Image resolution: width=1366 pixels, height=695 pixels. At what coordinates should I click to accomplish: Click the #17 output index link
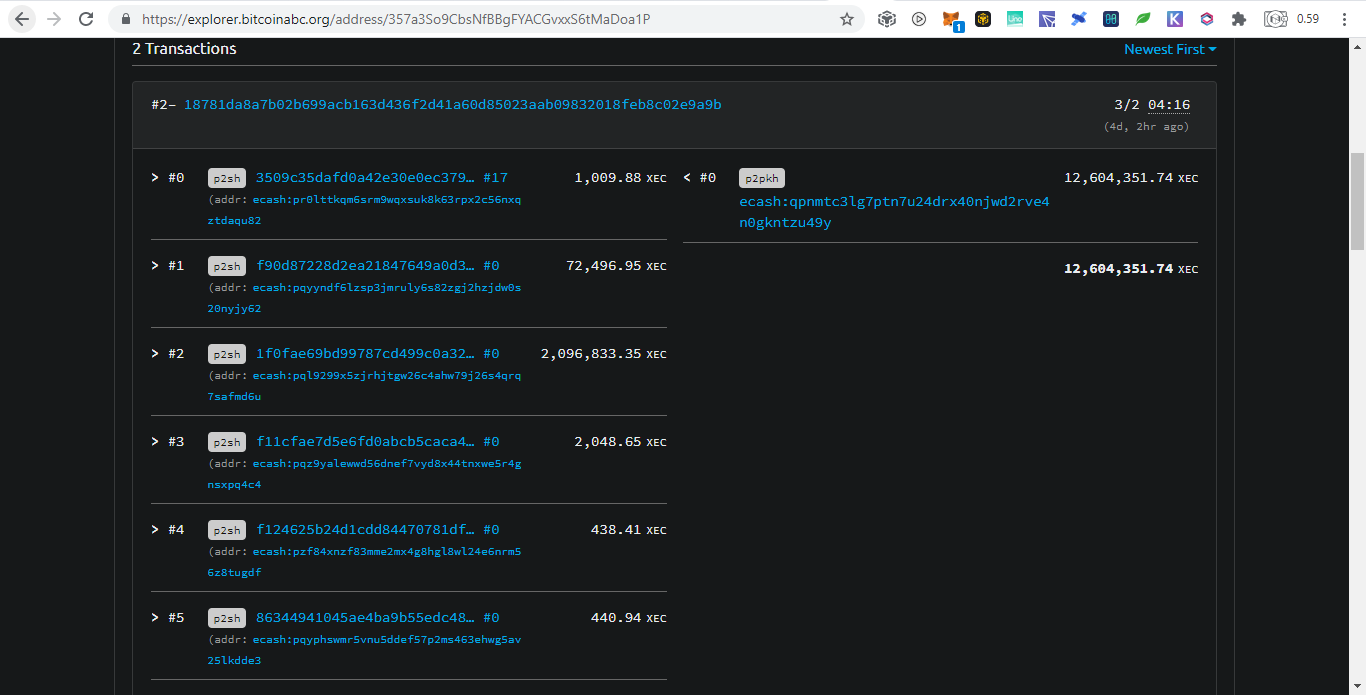[x=495, y=178]
